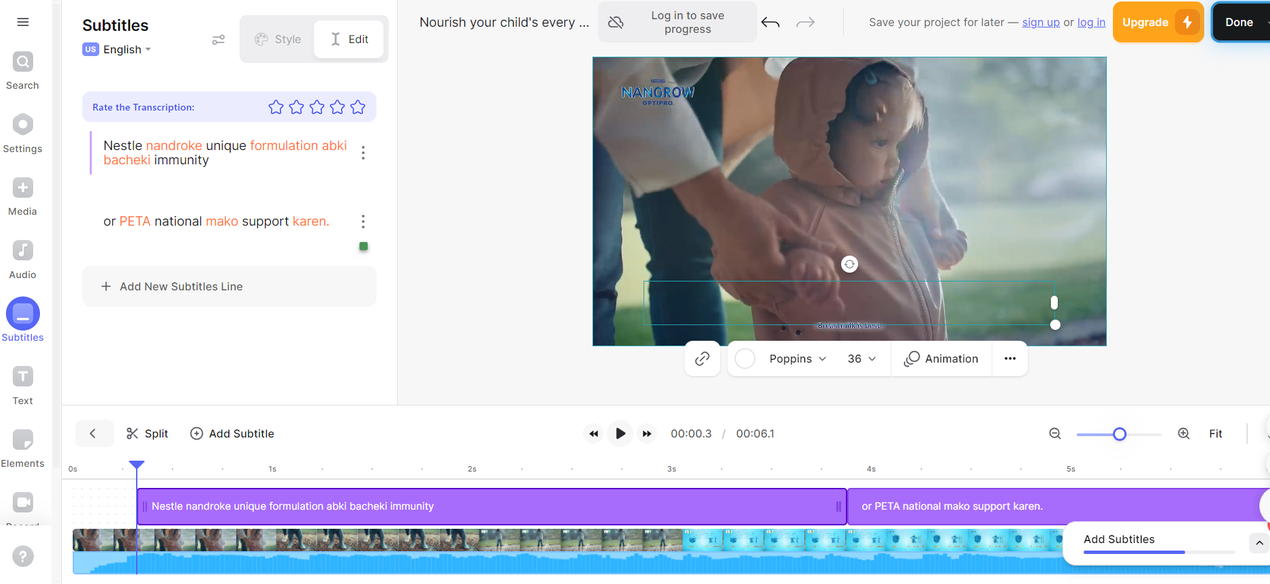Edit the project title field
The width and height of the screenshot is (1270, 584).
pos(504,22)
